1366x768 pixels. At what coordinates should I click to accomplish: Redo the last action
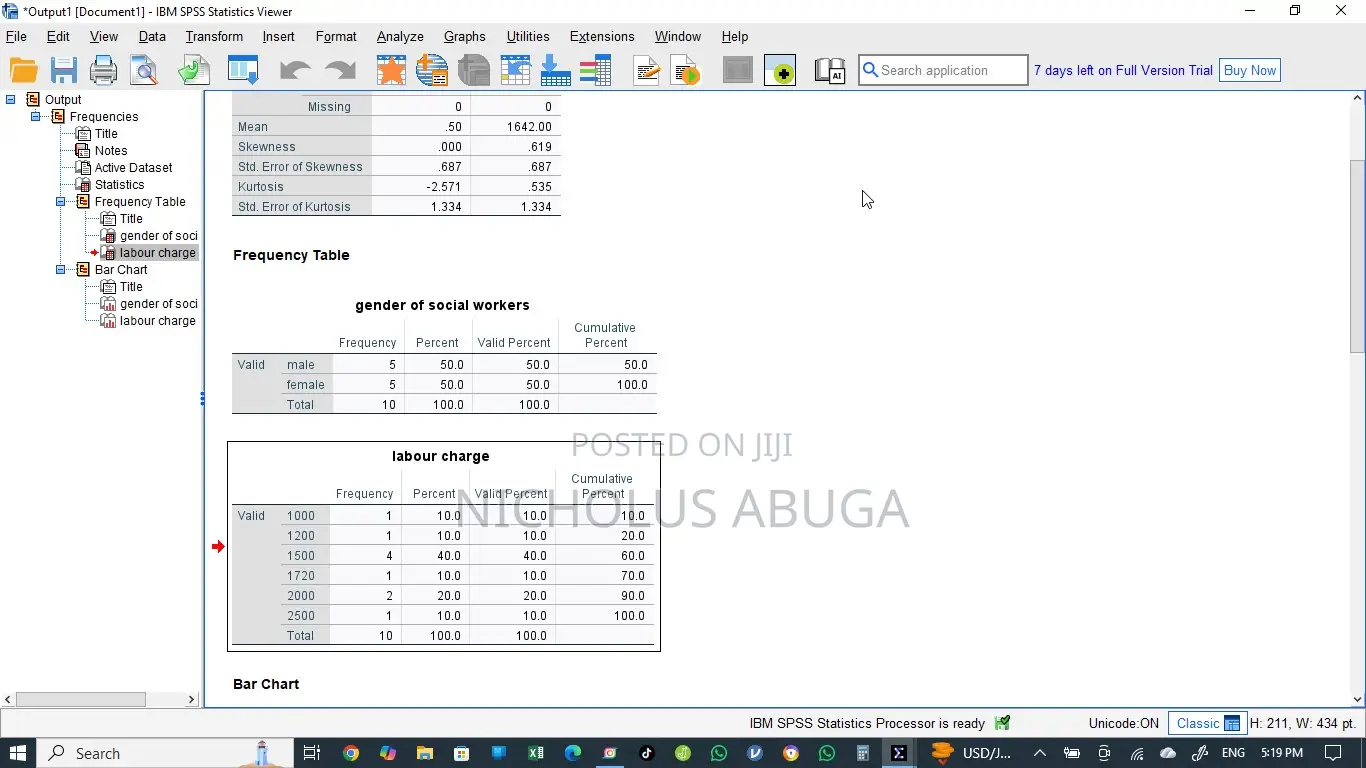[340, 71]
